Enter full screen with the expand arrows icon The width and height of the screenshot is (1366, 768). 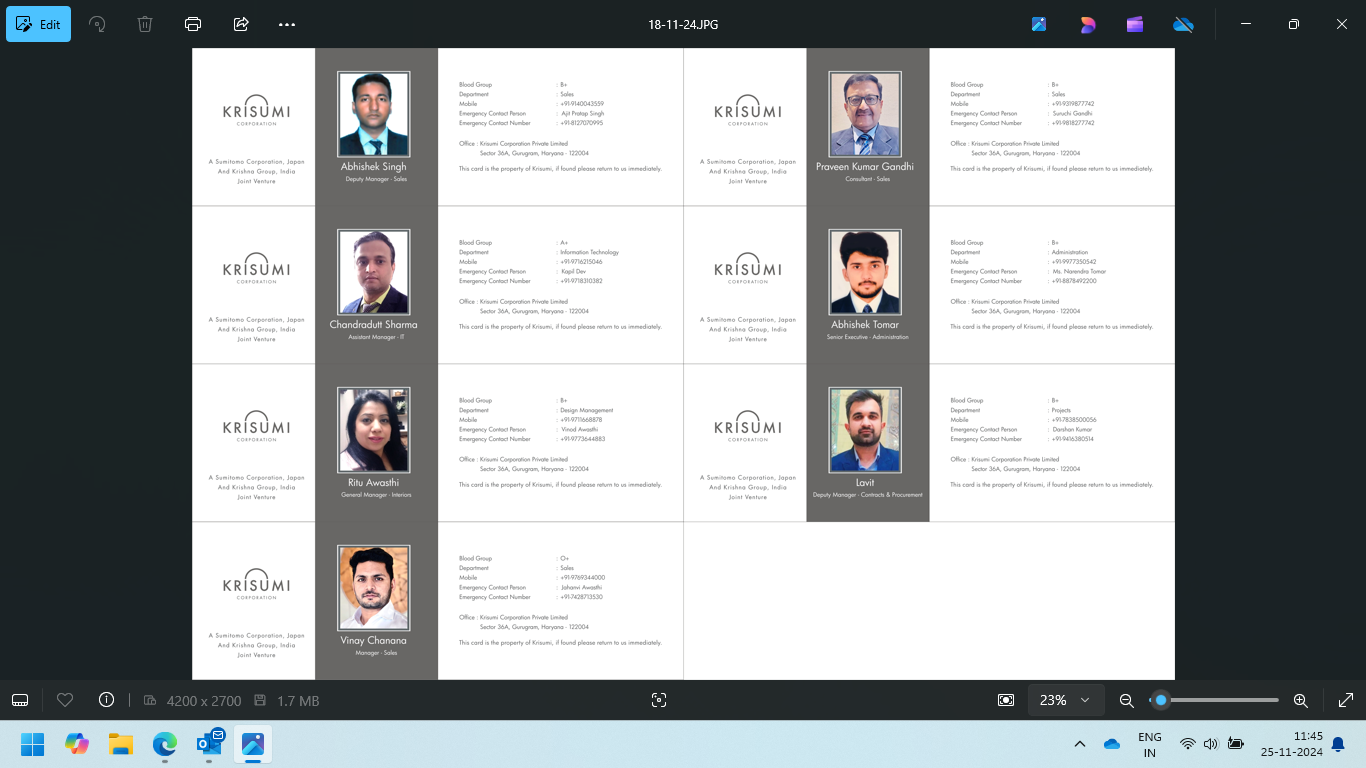click(x=1346, y=700)
